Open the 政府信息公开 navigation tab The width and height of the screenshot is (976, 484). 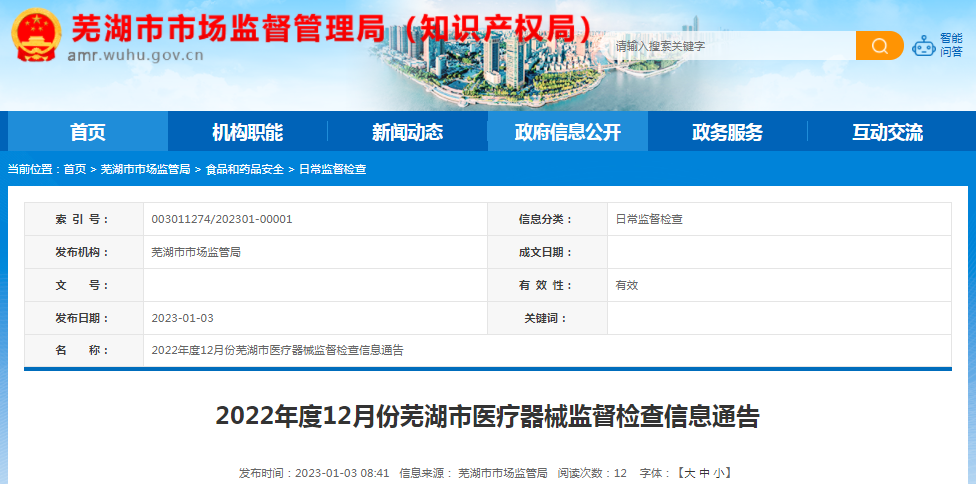568,132
